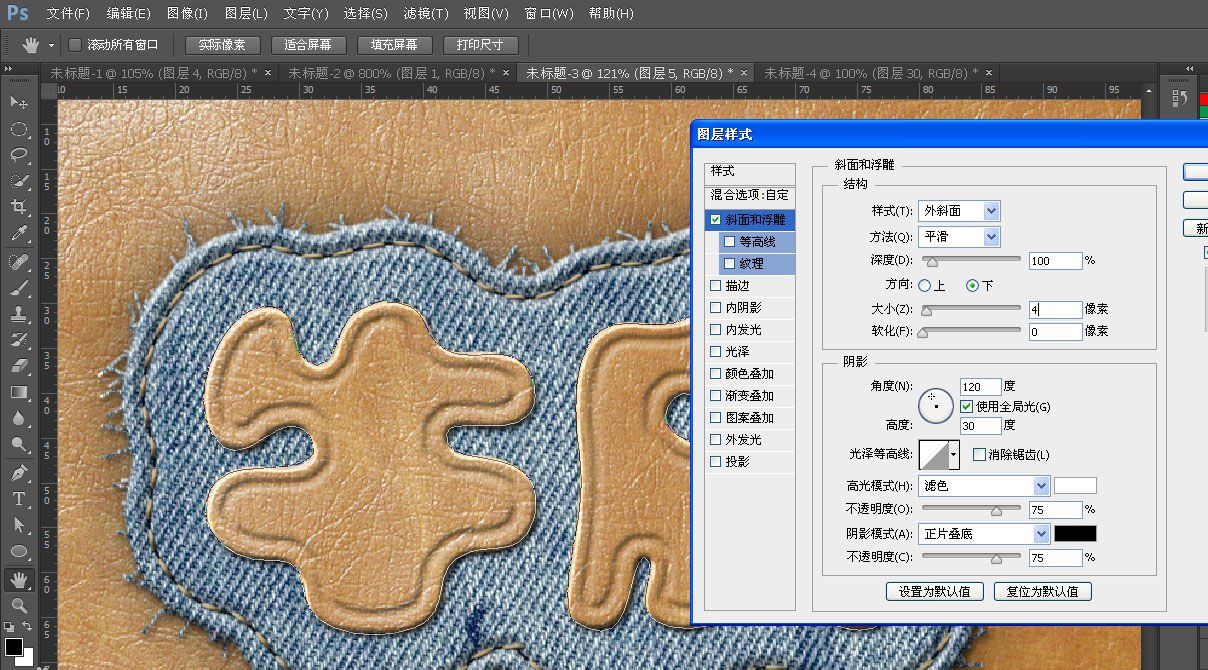Click the 复位为默认值 button
The image size is (1208, 670).
[x=1043, y=591]
